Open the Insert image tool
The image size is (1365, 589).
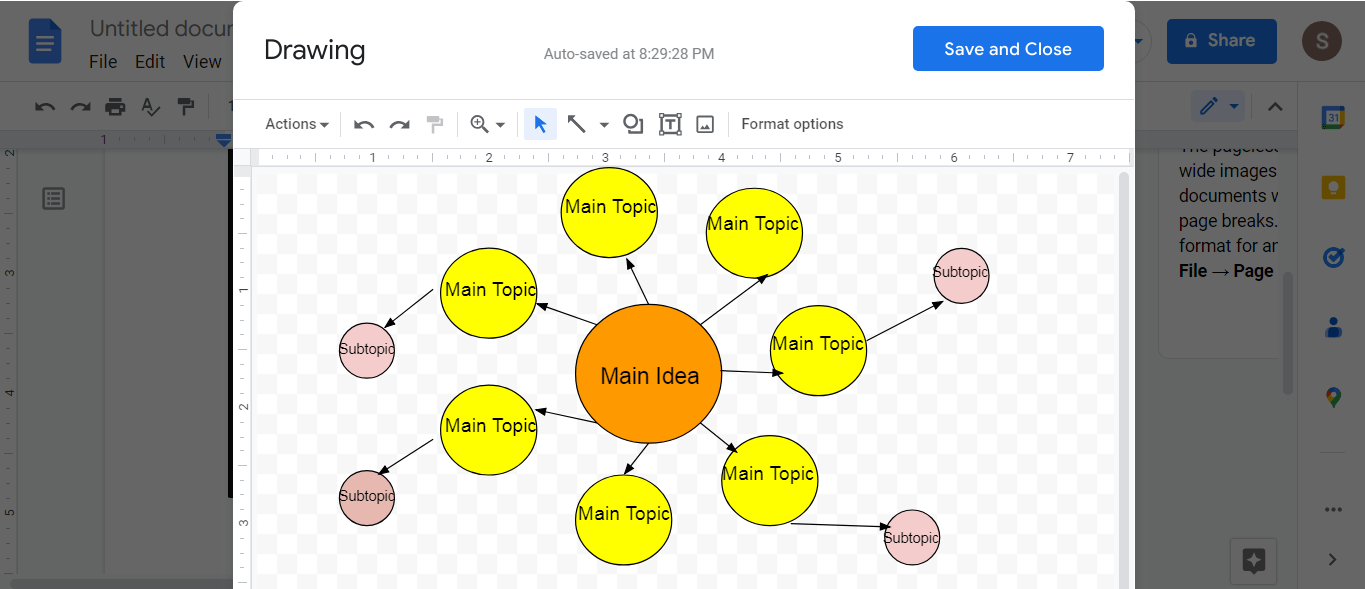[x=706, y=123]
